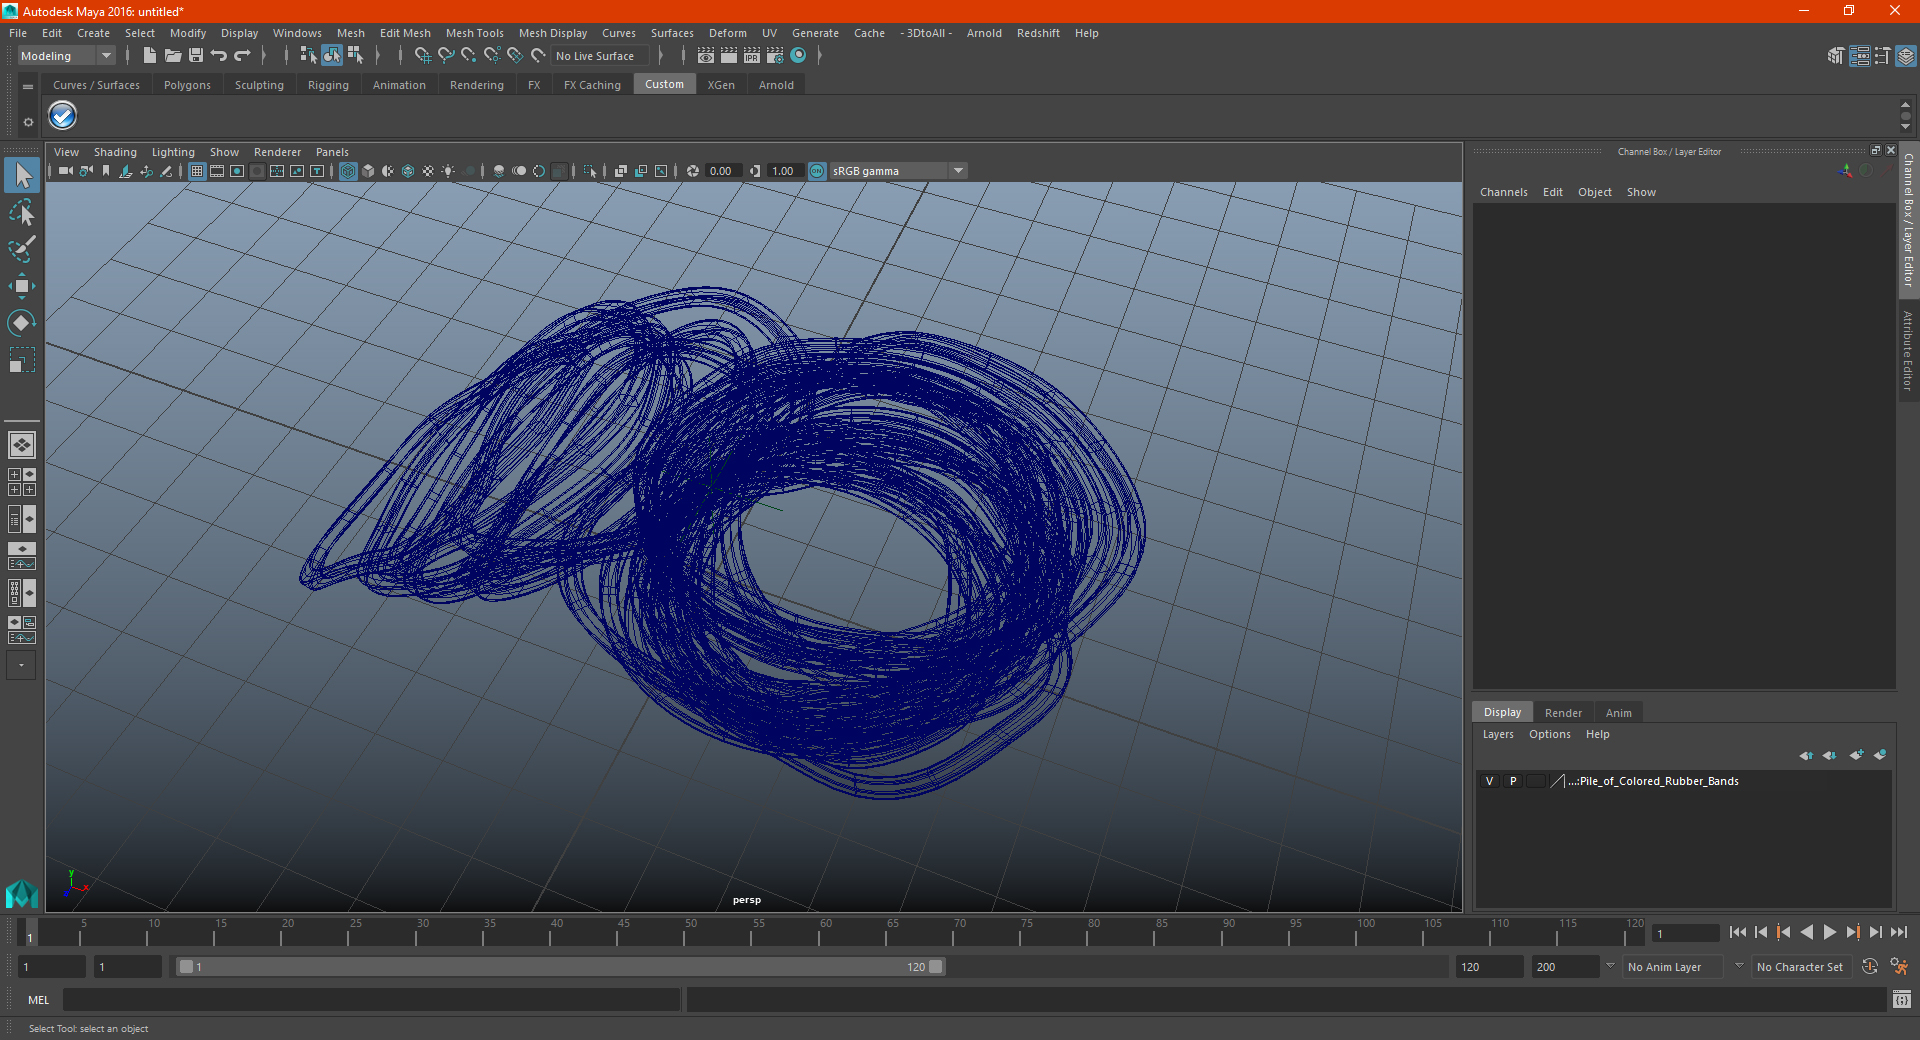Play the animation forwards
The height and width of the screenshot is (1040, 1920).
pyautogui.click(x=1830, y=932)
